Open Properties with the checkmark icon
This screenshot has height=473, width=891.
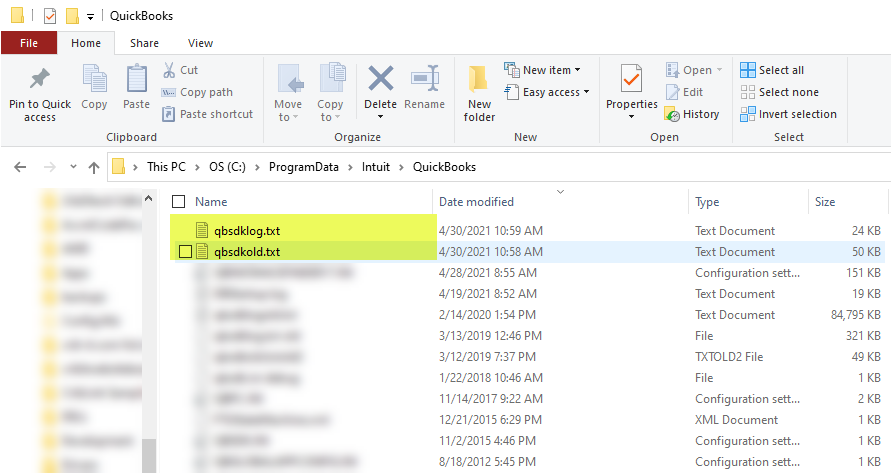tap(631, 78)
